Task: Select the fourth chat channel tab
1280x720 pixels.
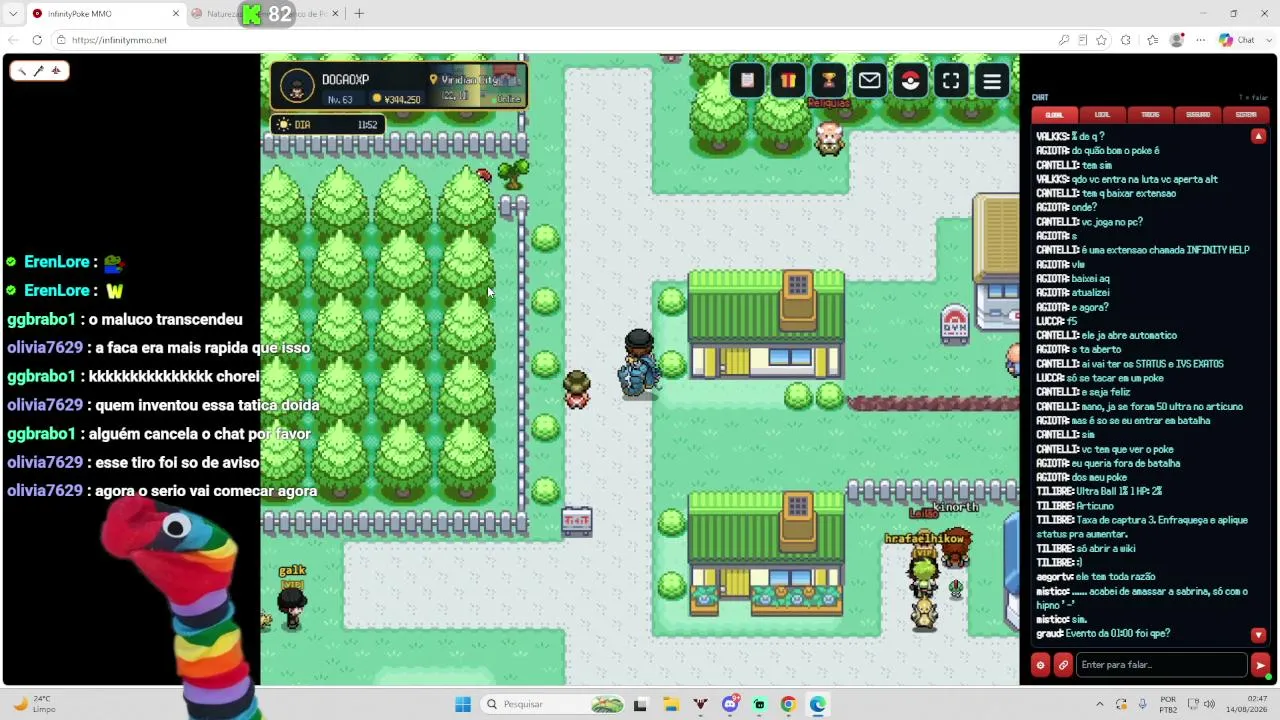Action: tap(1198, 114)
